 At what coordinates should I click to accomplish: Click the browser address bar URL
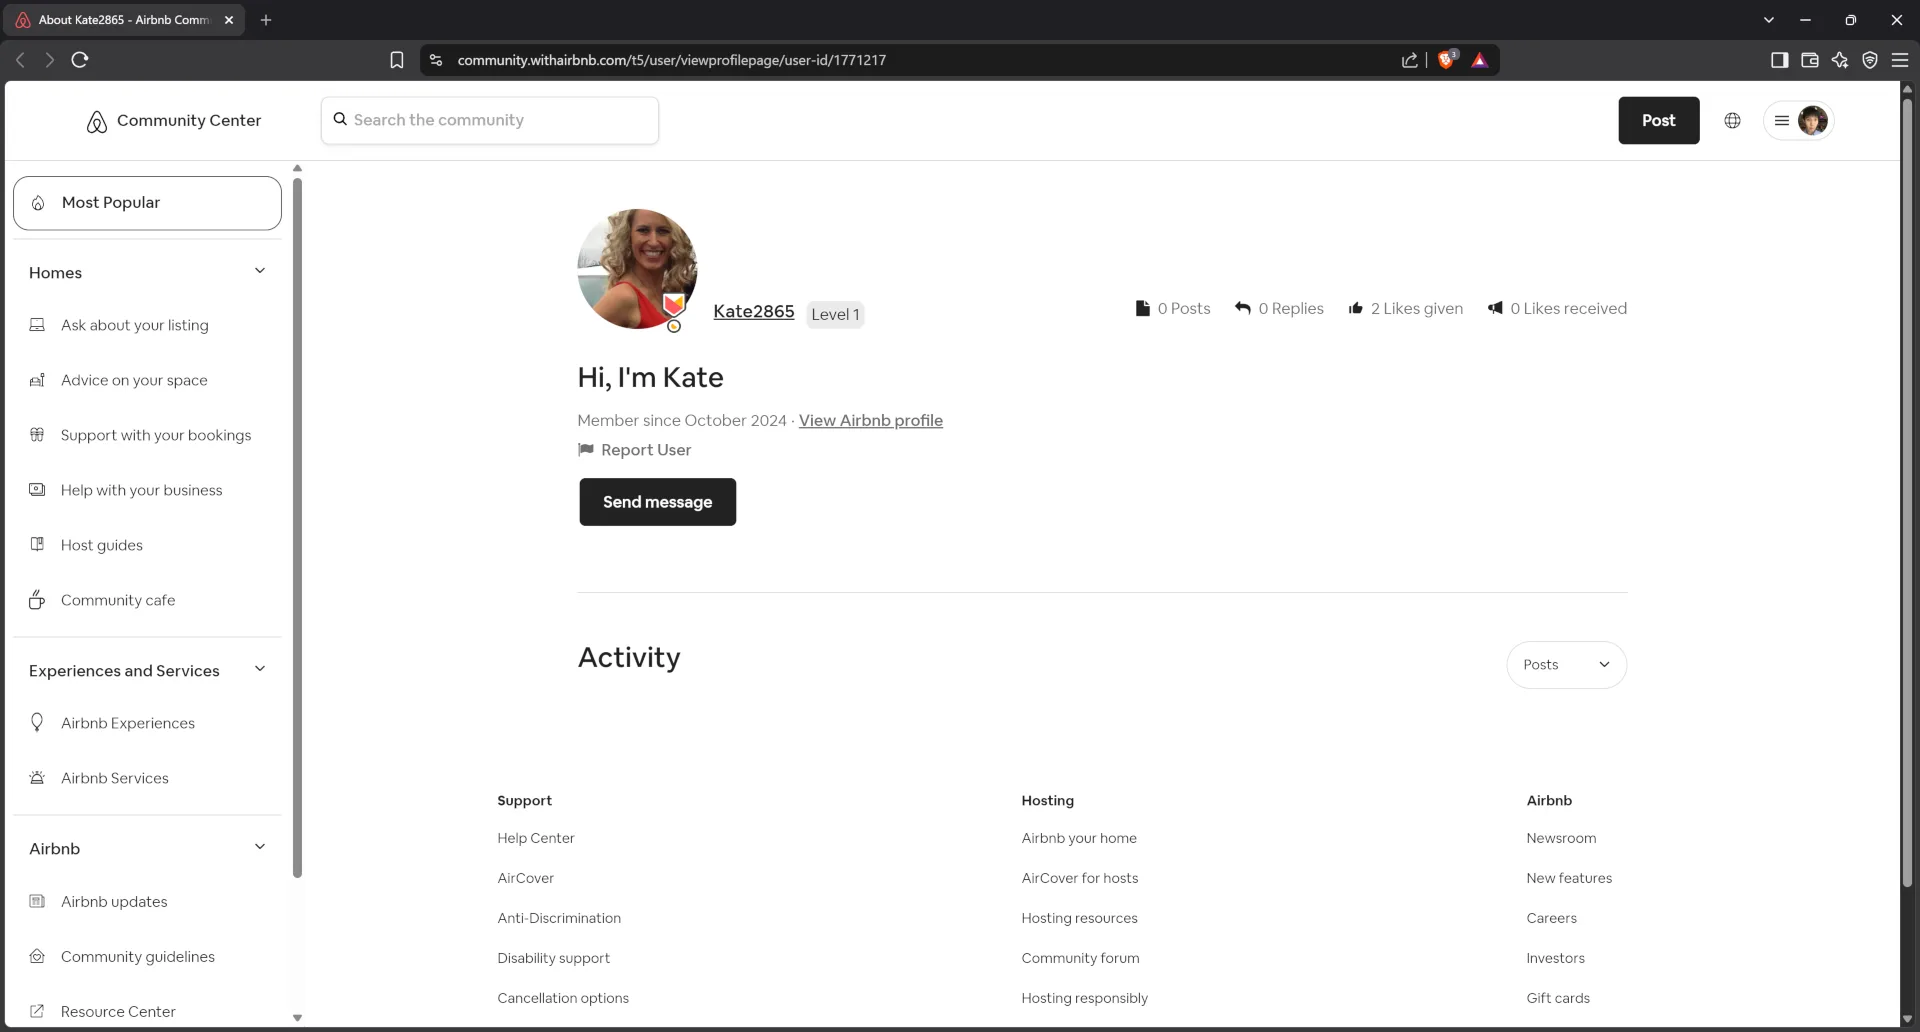pyautogui.click(x=671, y=60)
